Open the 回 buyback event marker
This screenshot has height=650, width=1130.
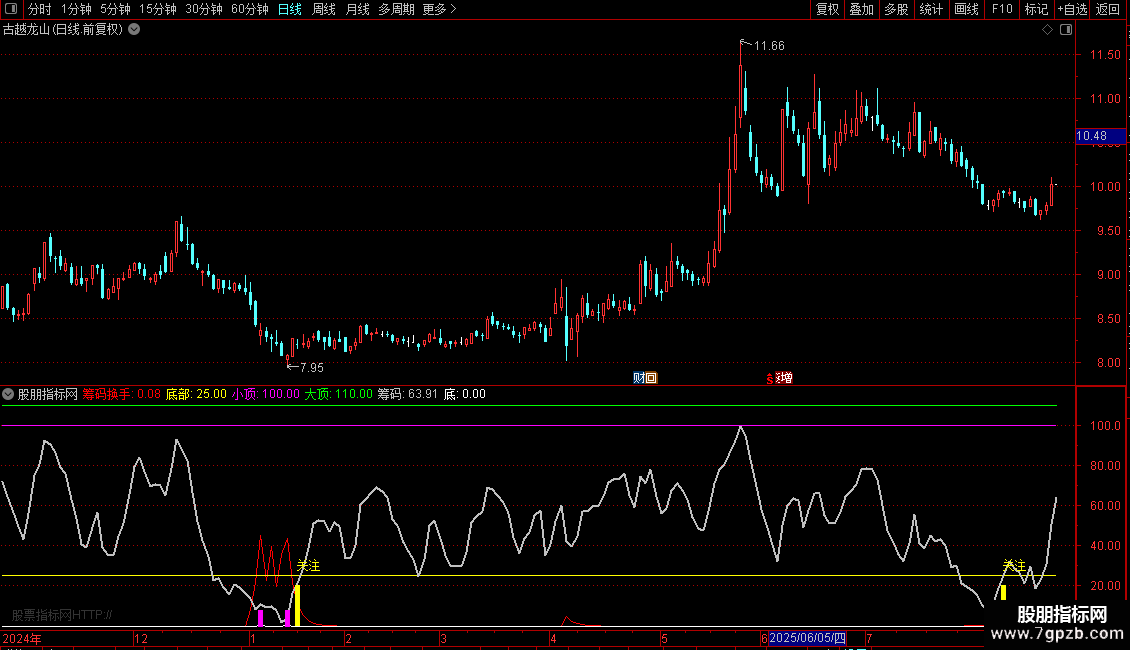650,378
